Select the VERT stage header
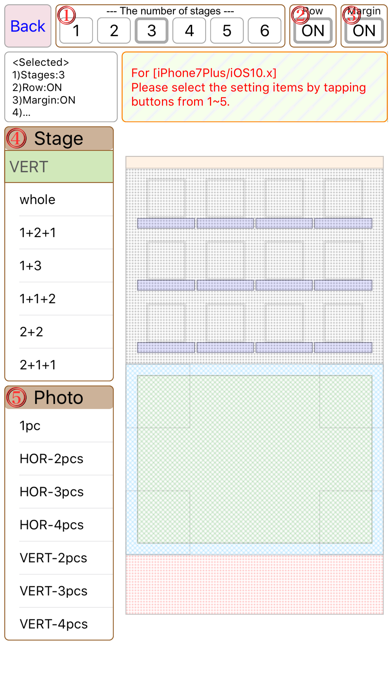The width and height of the screenshot is (392, 696). pyautogui.click(x=59, y=167)
